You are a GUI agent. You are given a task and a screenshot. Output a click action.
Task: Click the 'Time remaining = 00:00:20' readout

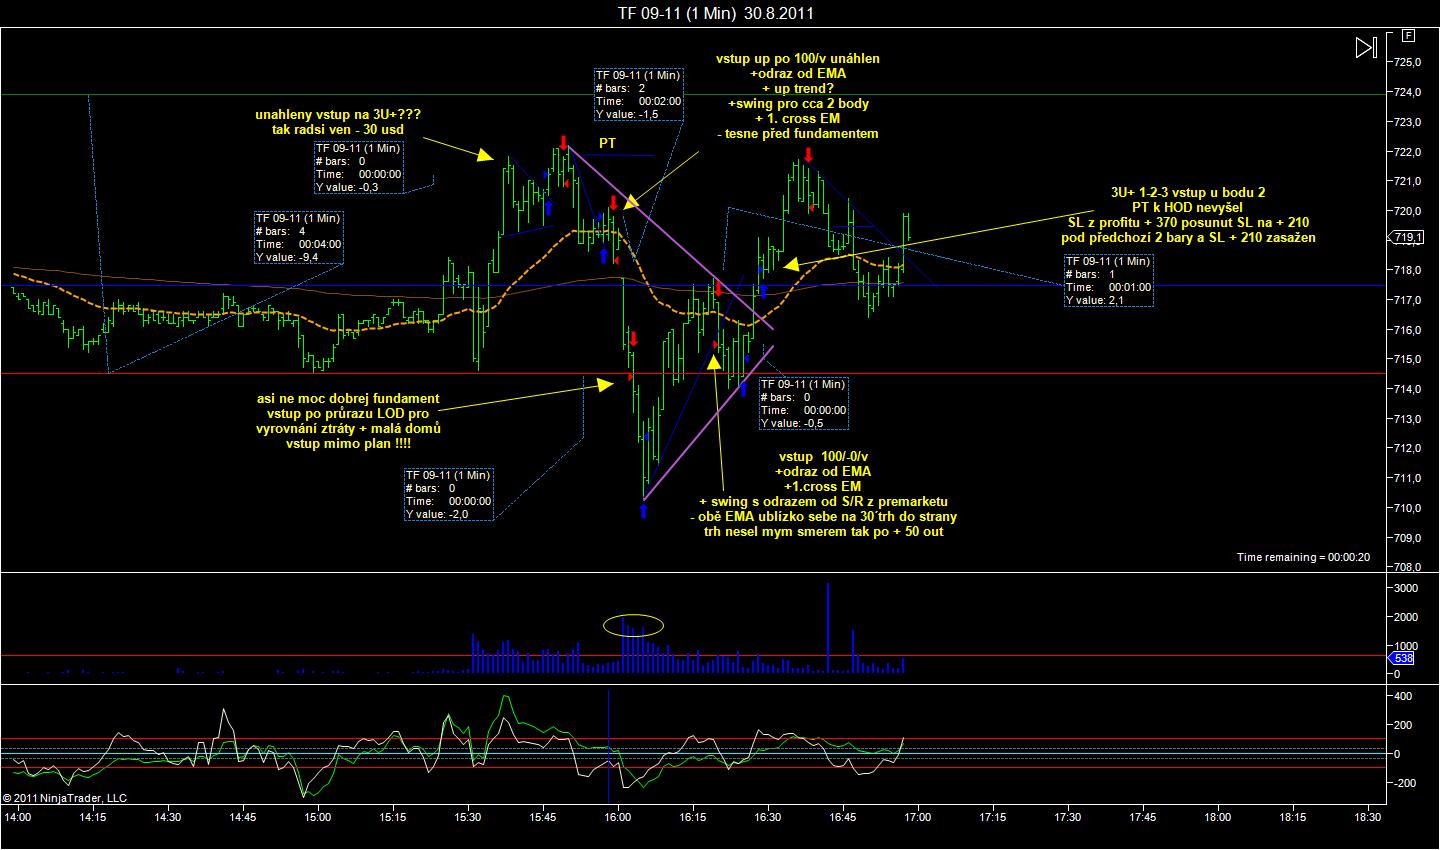click(x=1303, y=557)
